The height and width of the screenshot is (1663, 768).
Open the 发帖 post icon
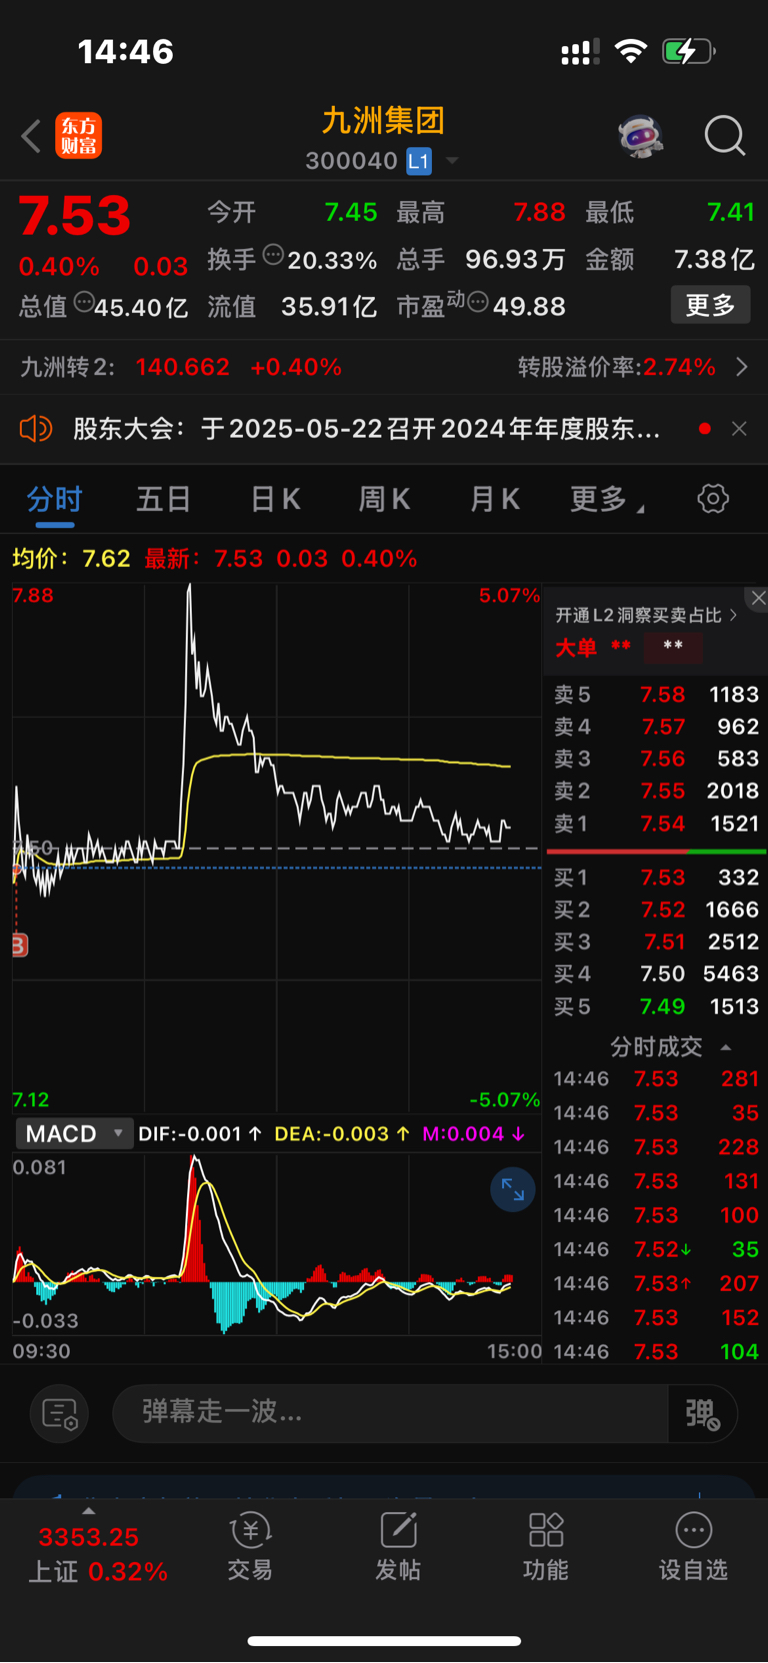click(x=398, y=1546)
